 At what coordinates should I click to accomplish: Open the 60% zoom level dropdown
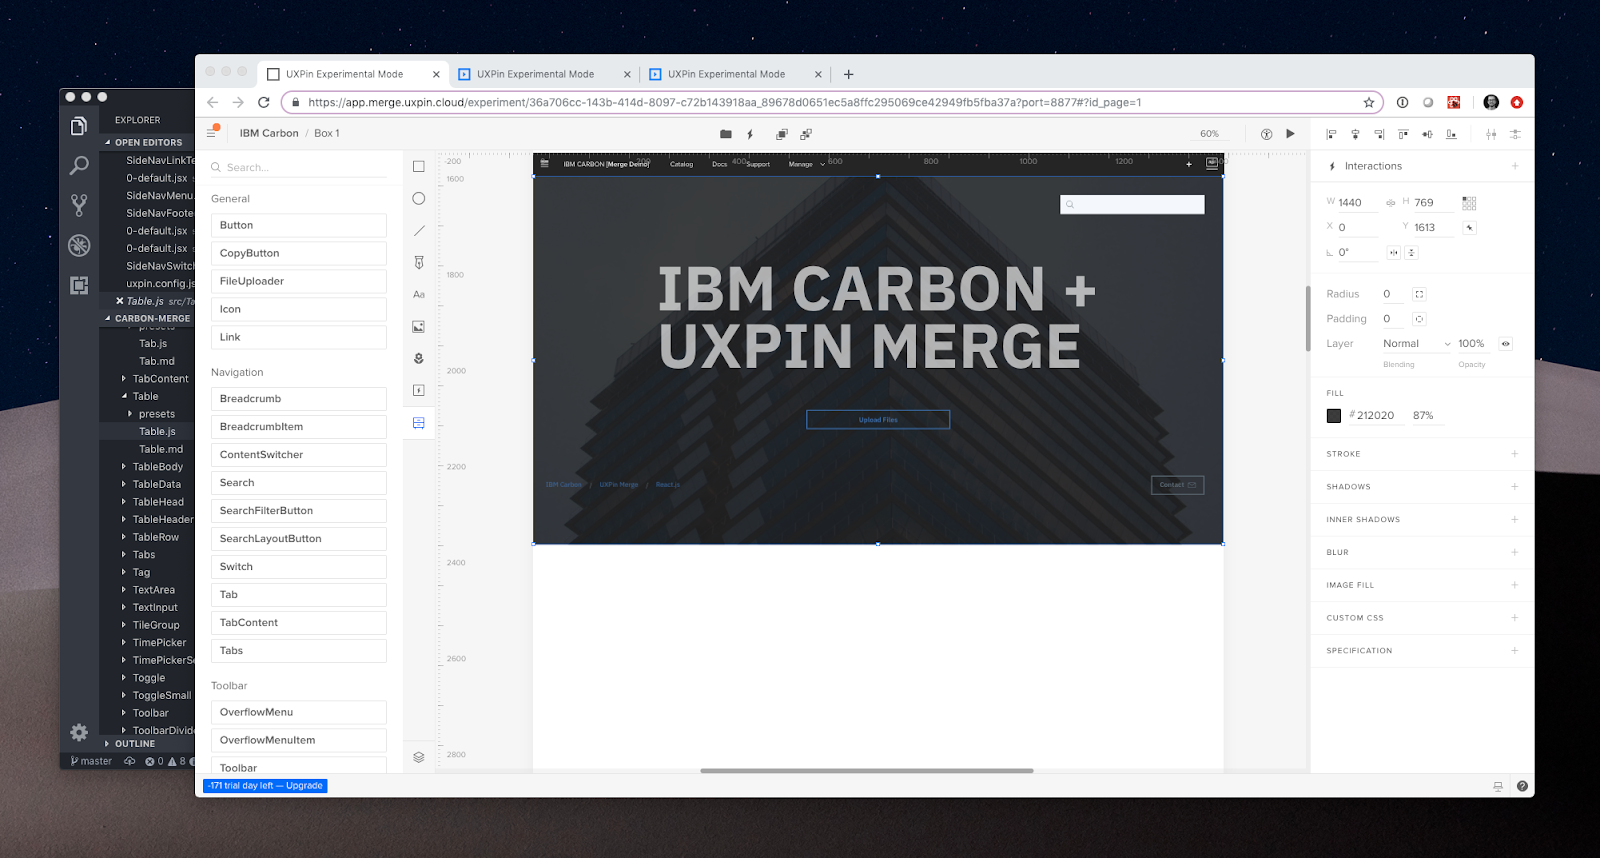pyautogui.click(x=1210, y=134)
